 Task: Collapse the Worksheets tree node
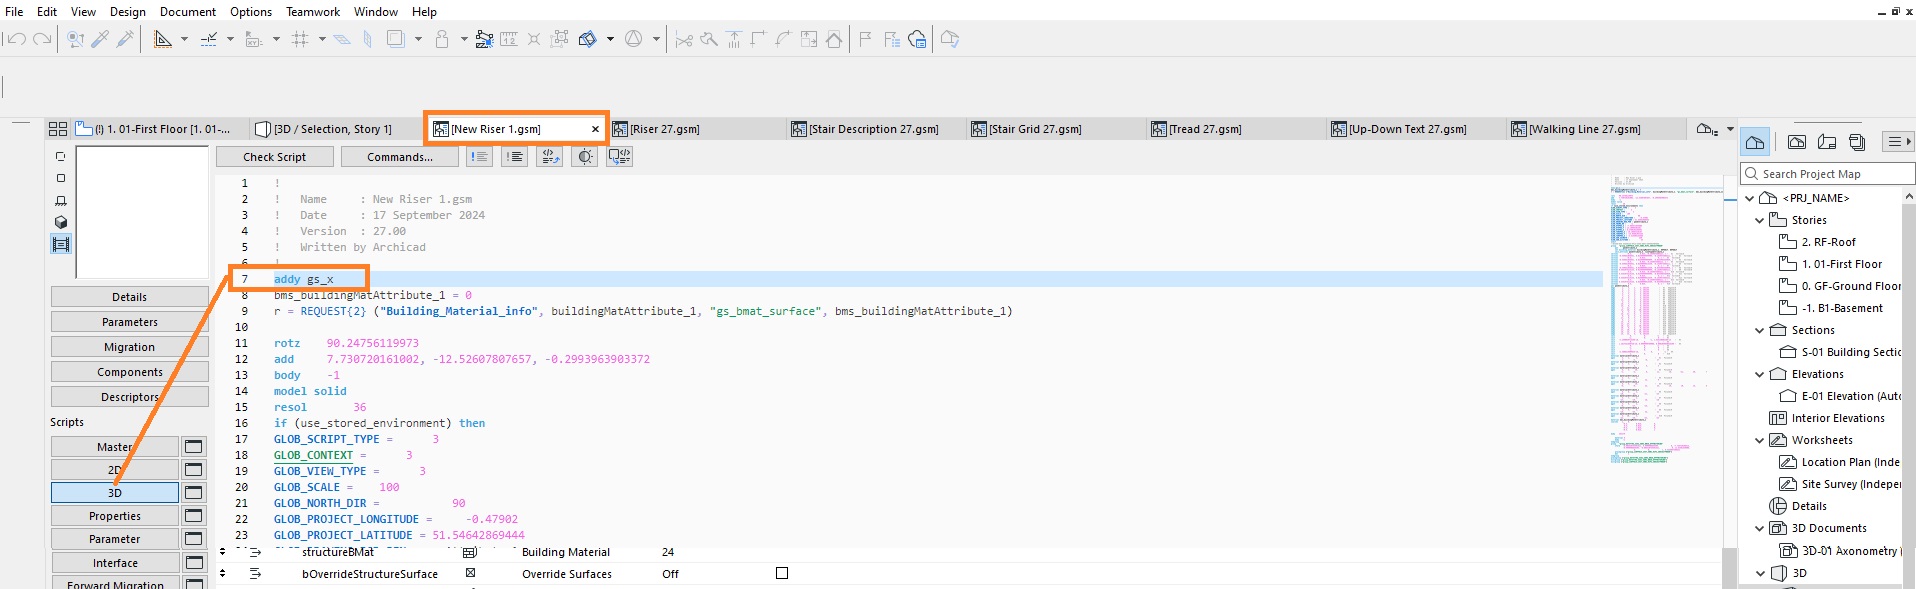click(x=1760, y=440)
